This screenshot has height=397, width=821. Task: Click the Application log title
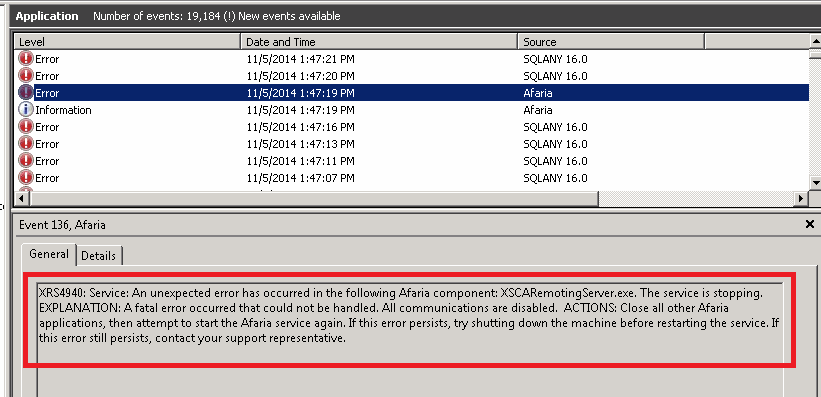coord(47,16)
